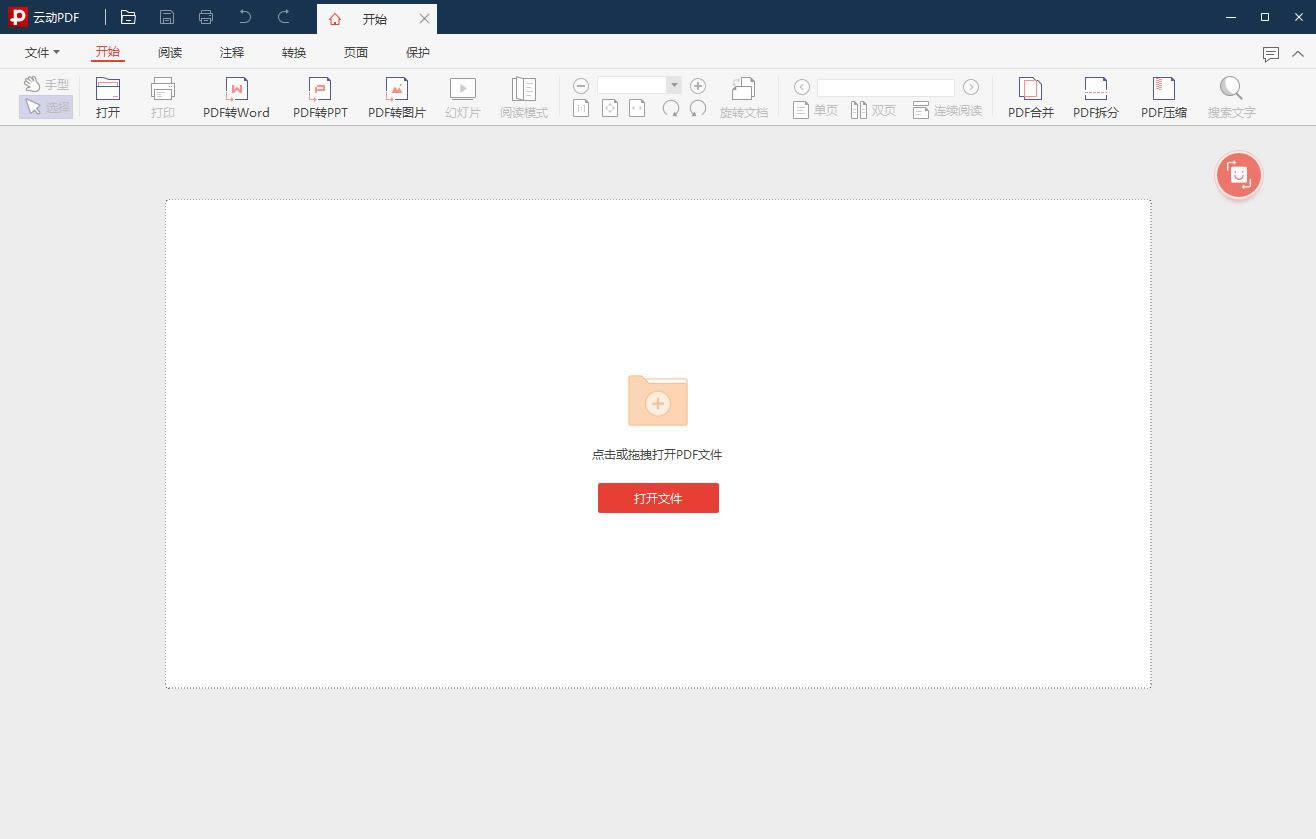Click title bar open-folder icon

128,17
